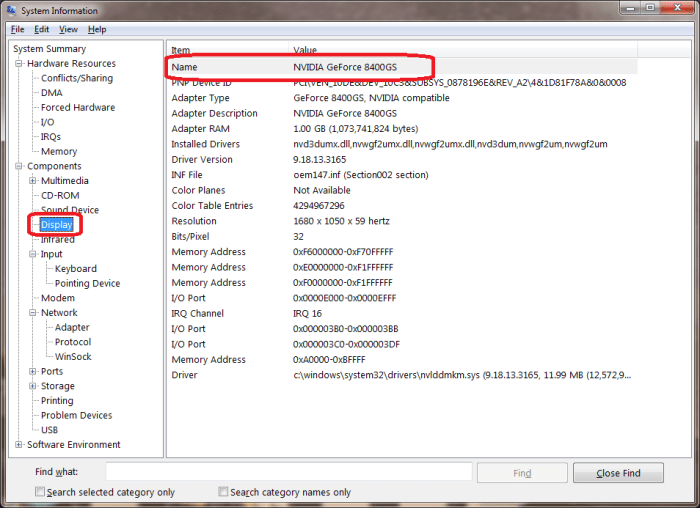Click the Close Find button
The image size is (700, 508).
click(618, 473)
